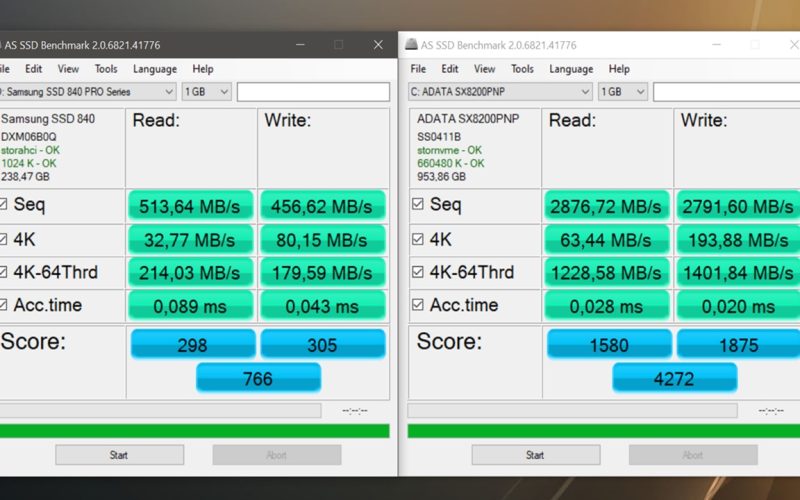Screen dimensions: 800x500
Task: Click Start button in Samsung window
Action: 119,455
